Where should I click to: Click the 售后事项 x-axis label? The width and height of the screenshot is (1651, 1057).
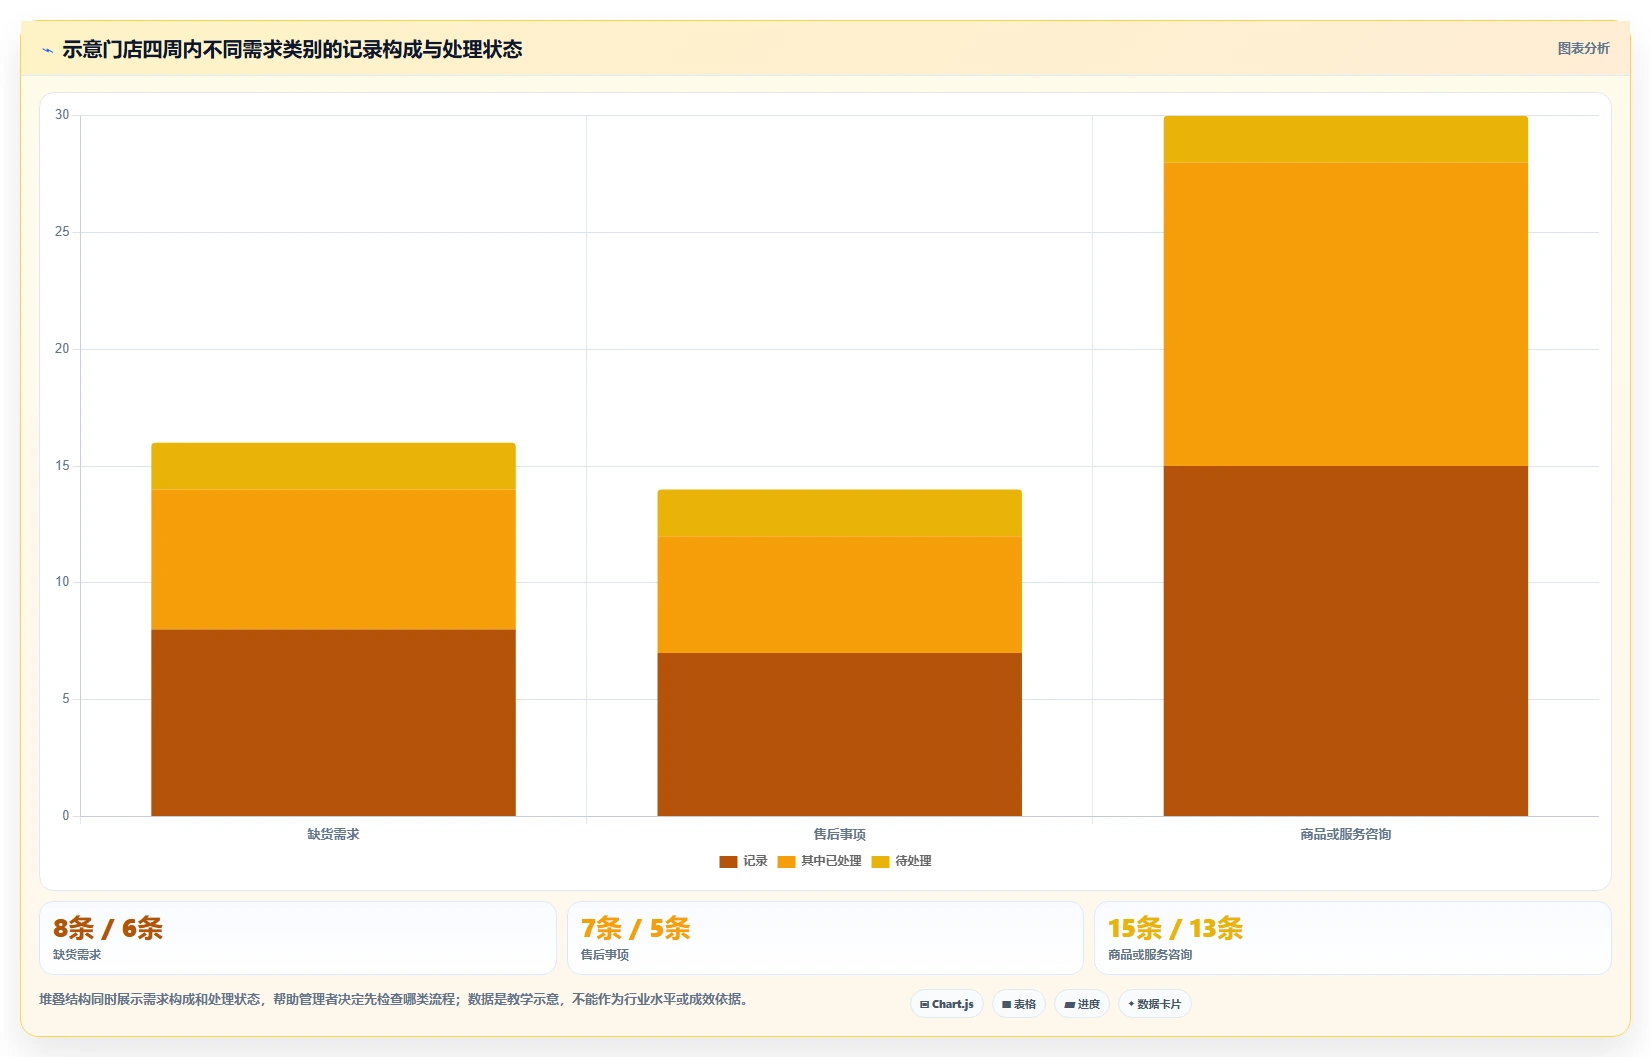tap(839, 834)
